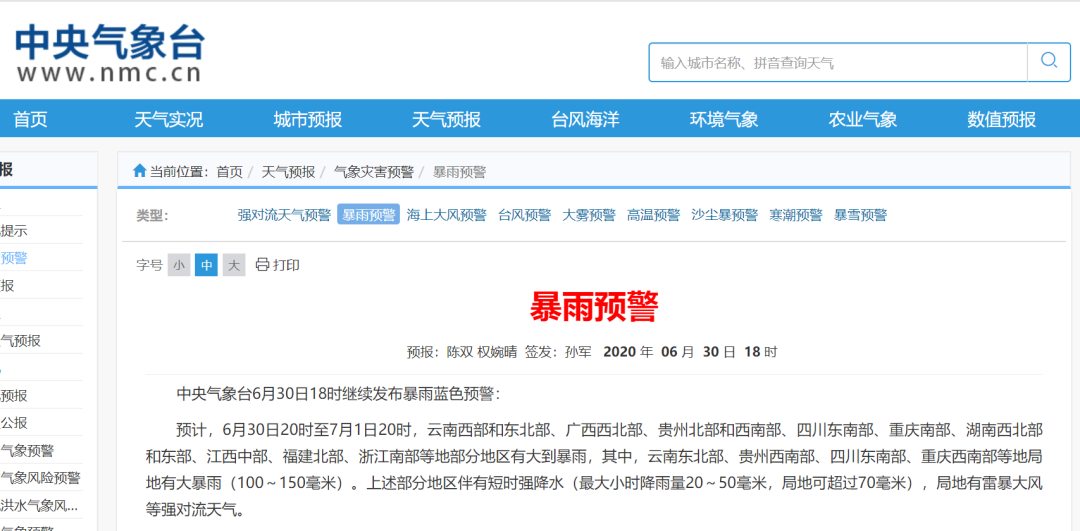1080x531 pixels.
Task: Open the 天气实况 navigation menu
Action: pyautogui.click(x=169, y=120)
